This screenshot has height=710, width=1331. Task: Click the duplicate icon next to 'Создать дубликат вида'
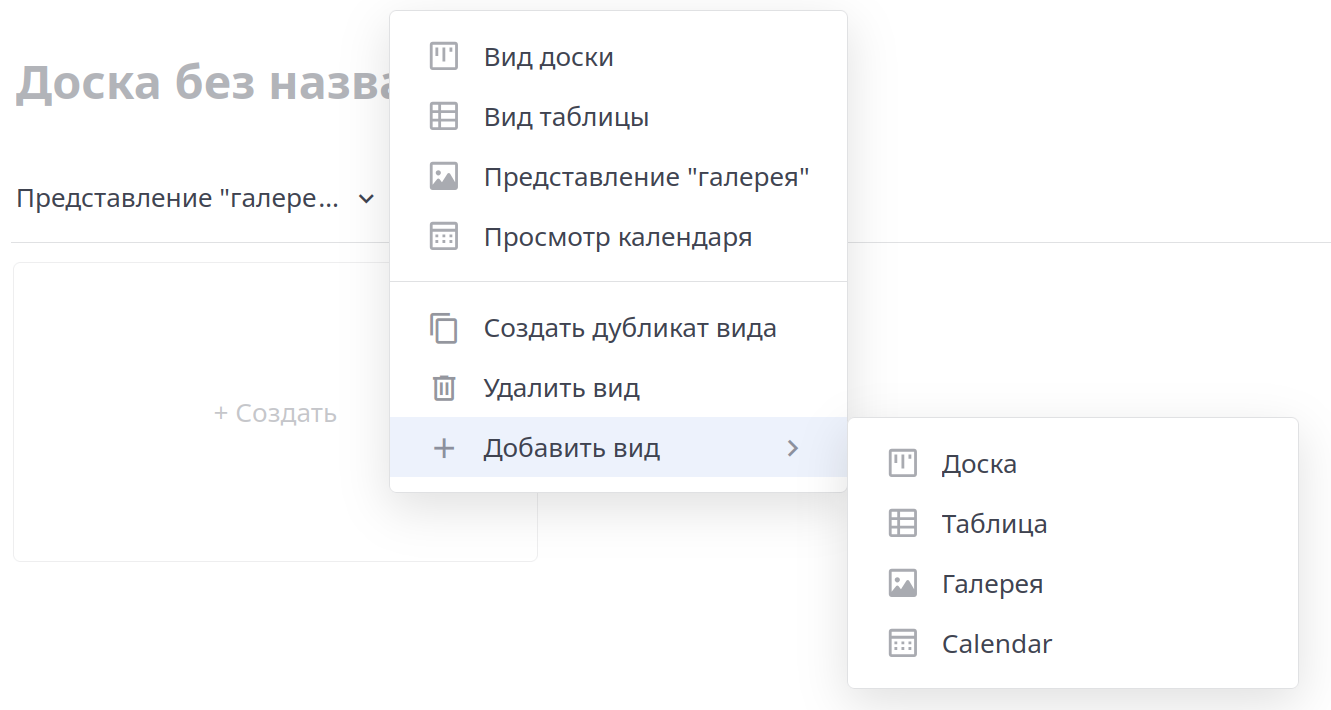click(444, 328)
